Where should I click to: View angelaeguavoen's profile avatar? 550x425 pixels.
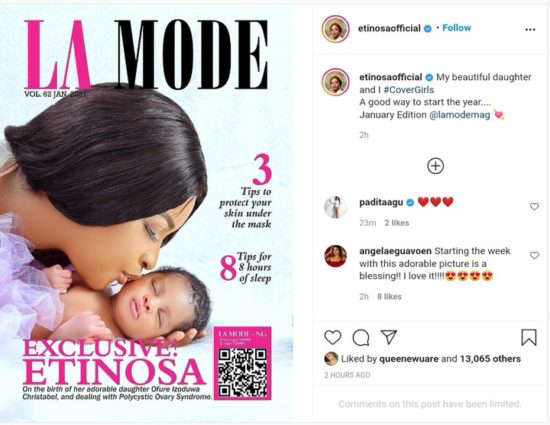point(335,256)
